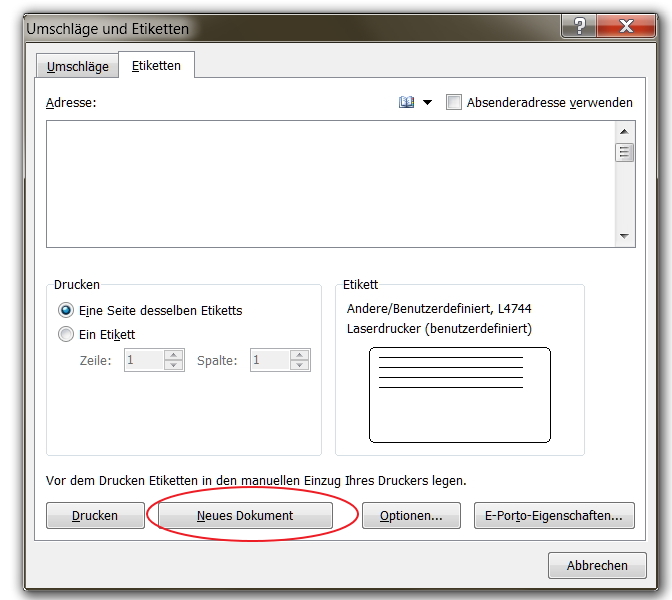Open E-Porto-Eigenschaften... settings

tap(554, 515)
